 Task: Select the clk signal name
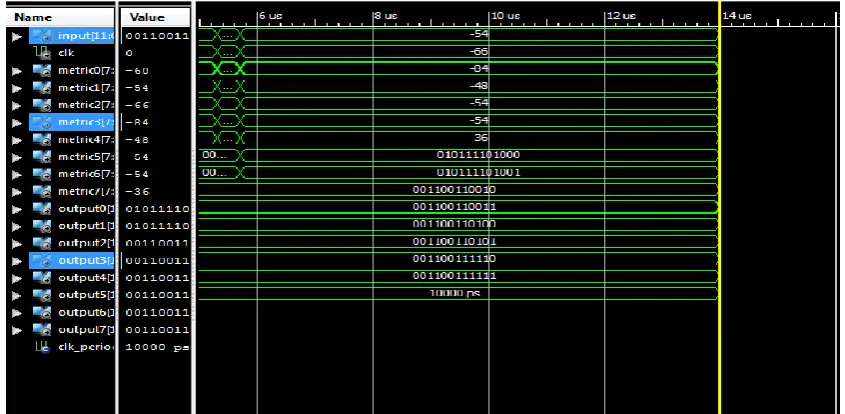66,53
